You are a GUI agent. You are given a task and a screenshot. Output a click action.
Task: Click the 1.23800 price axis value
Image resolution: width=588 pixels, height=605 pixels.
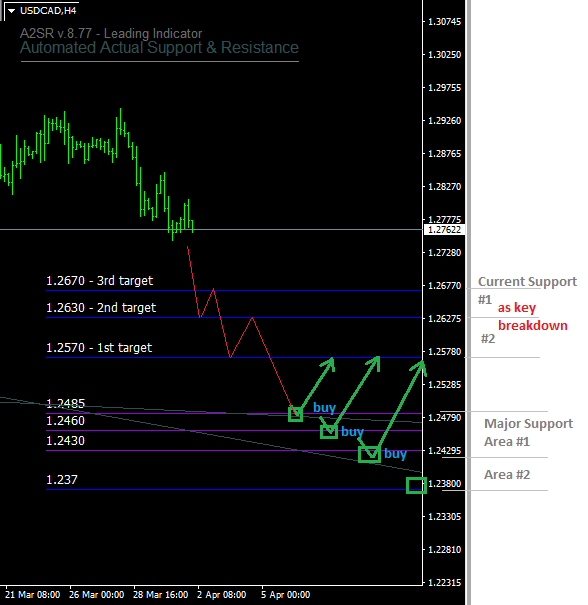click(x=444, y=484)
